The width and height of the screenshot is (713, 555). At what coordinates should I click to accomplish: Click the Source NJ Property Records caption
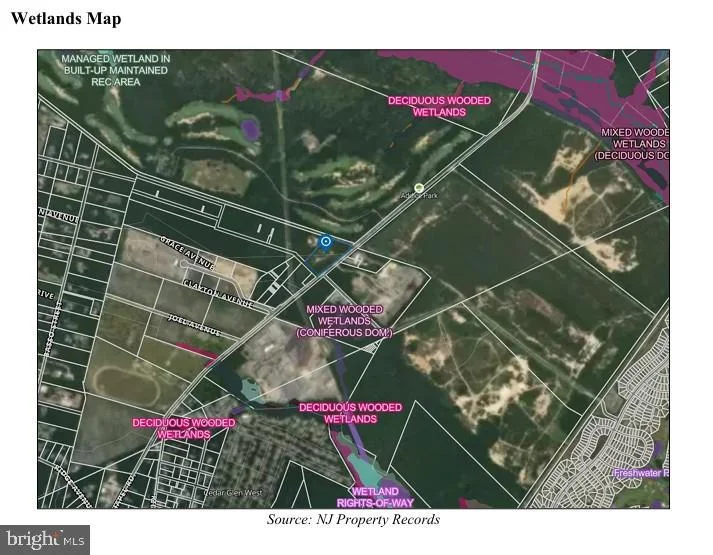tap(353, 519)
